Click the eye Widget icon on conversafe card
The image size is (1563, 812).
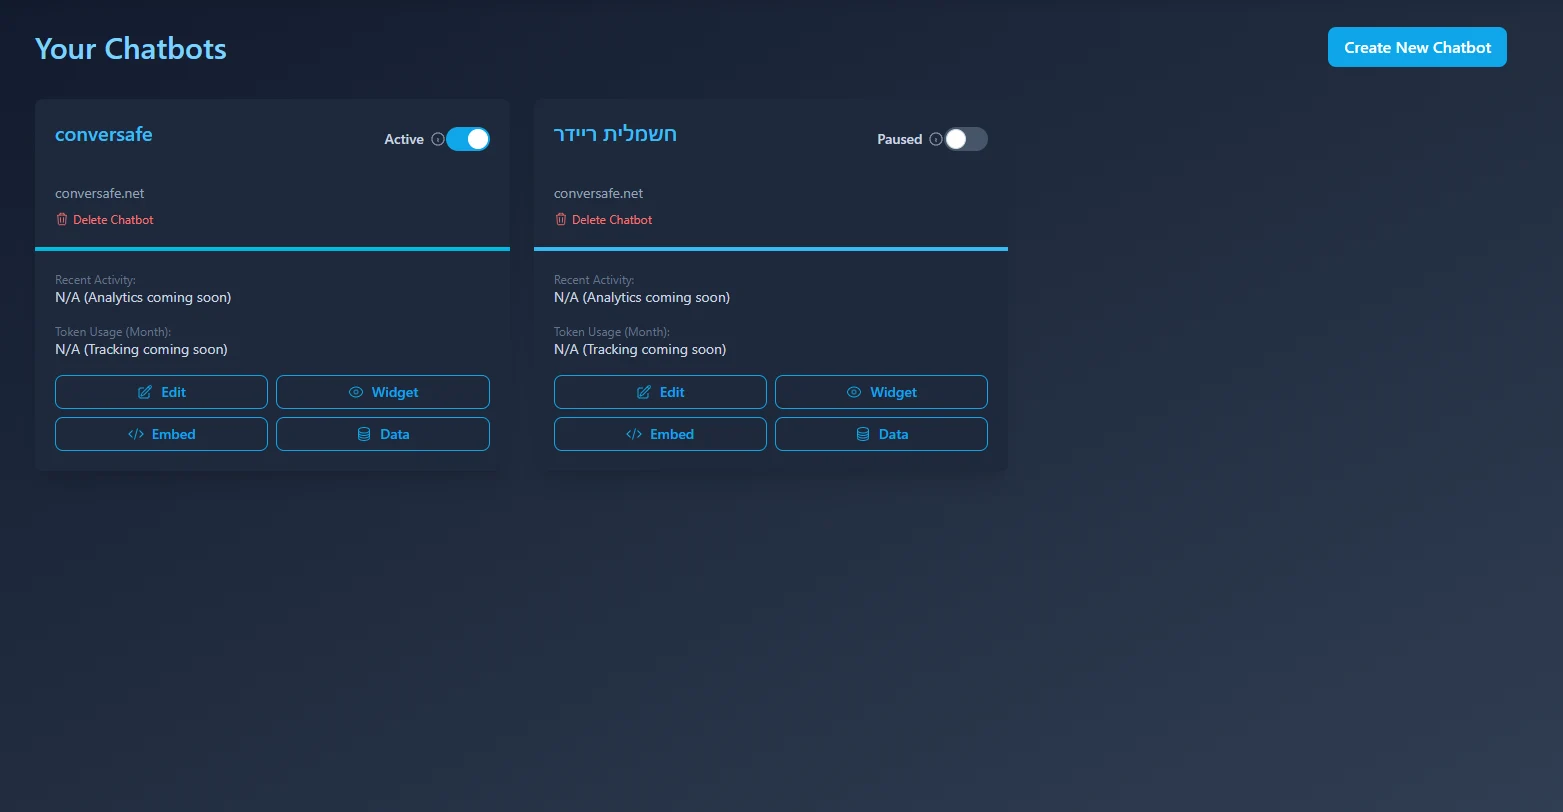(356, 392)
